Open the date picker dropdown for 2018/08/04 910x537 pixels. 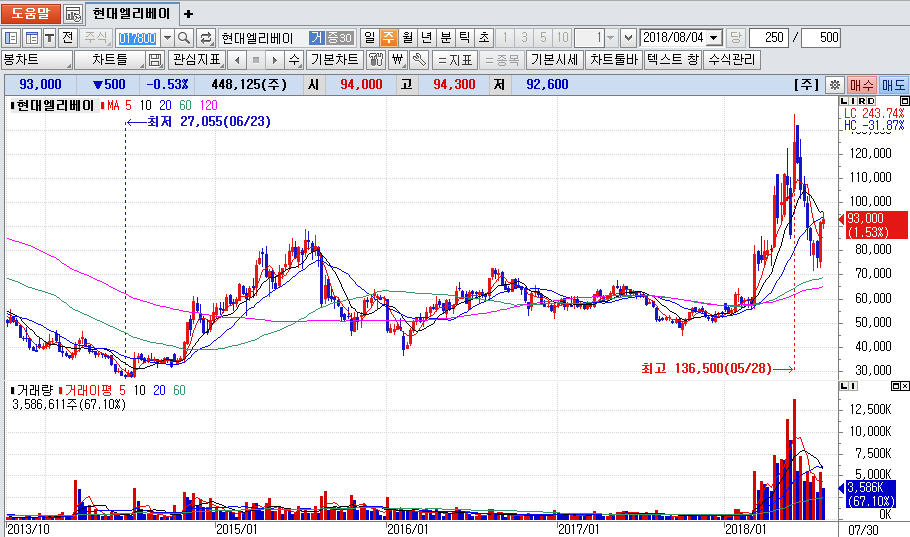[x=713, y=37]
